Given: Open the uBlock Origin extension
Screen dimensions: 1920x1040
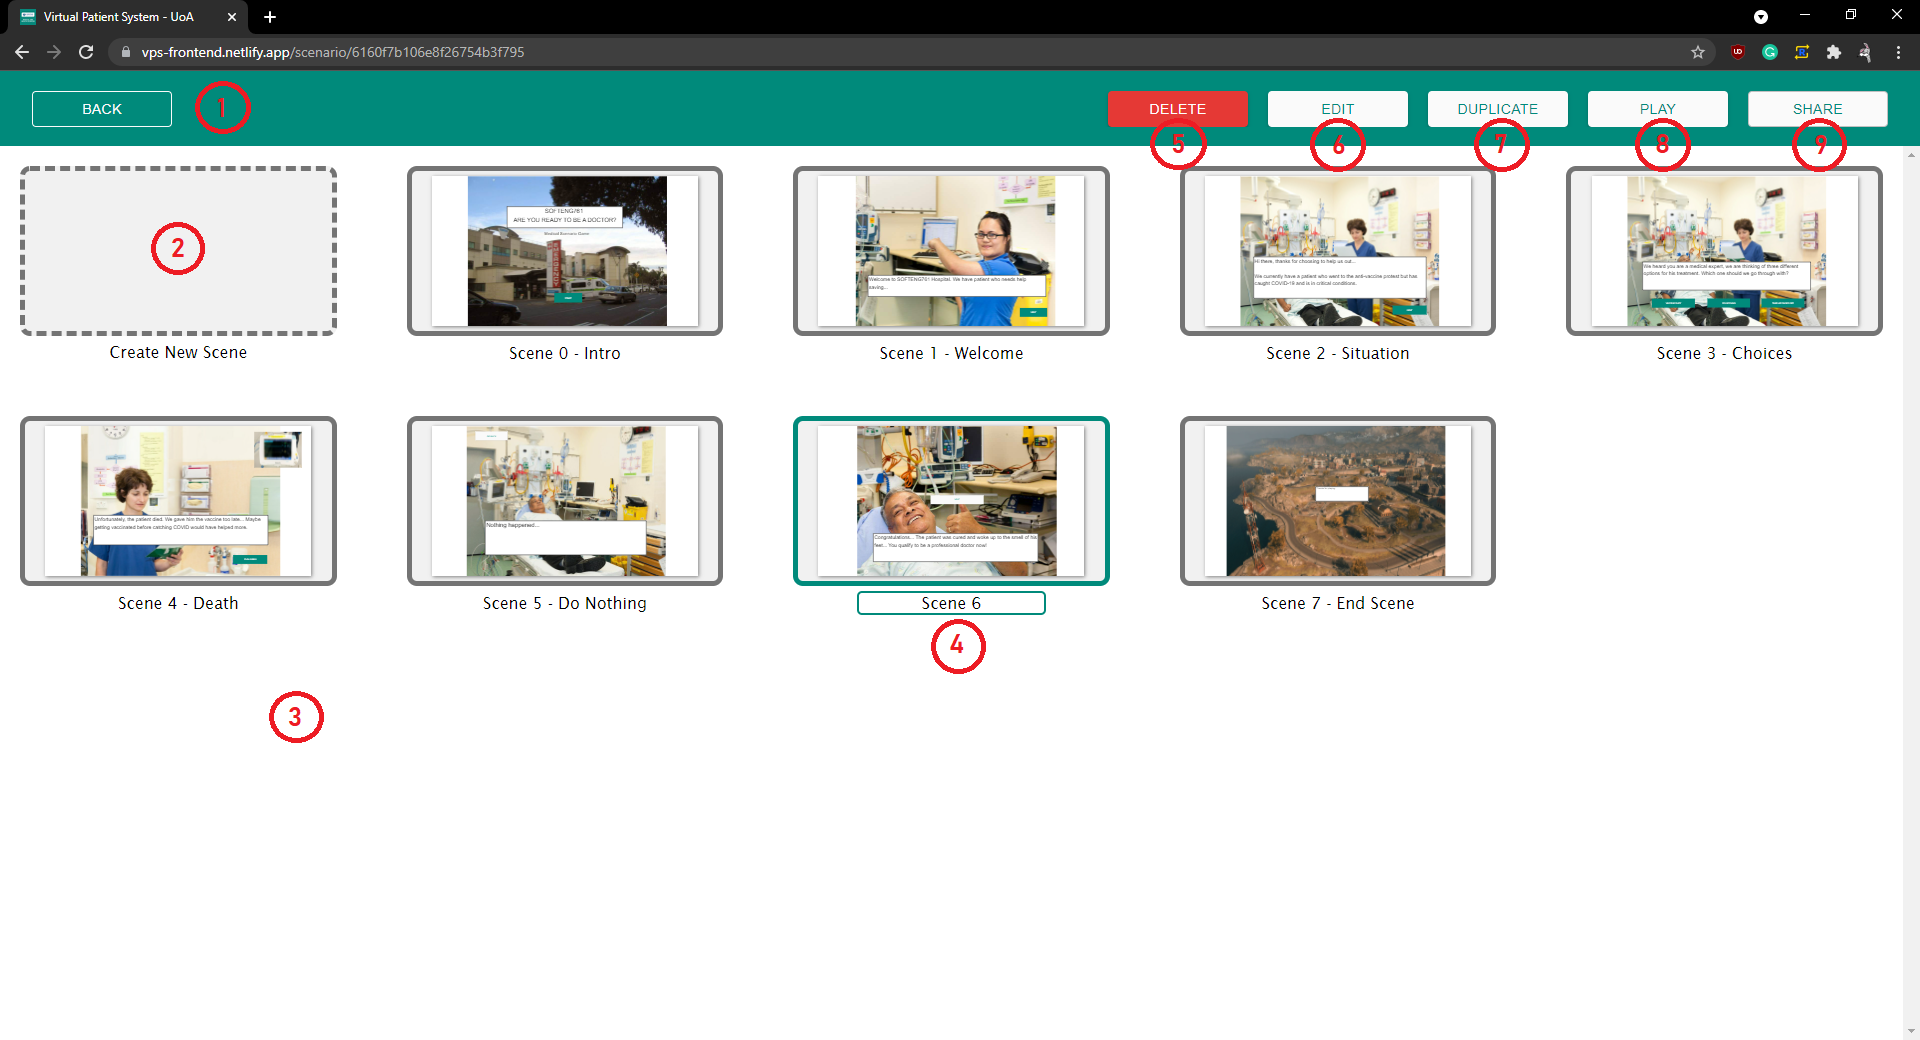Looking at the screenshot, I should 1738,52.
